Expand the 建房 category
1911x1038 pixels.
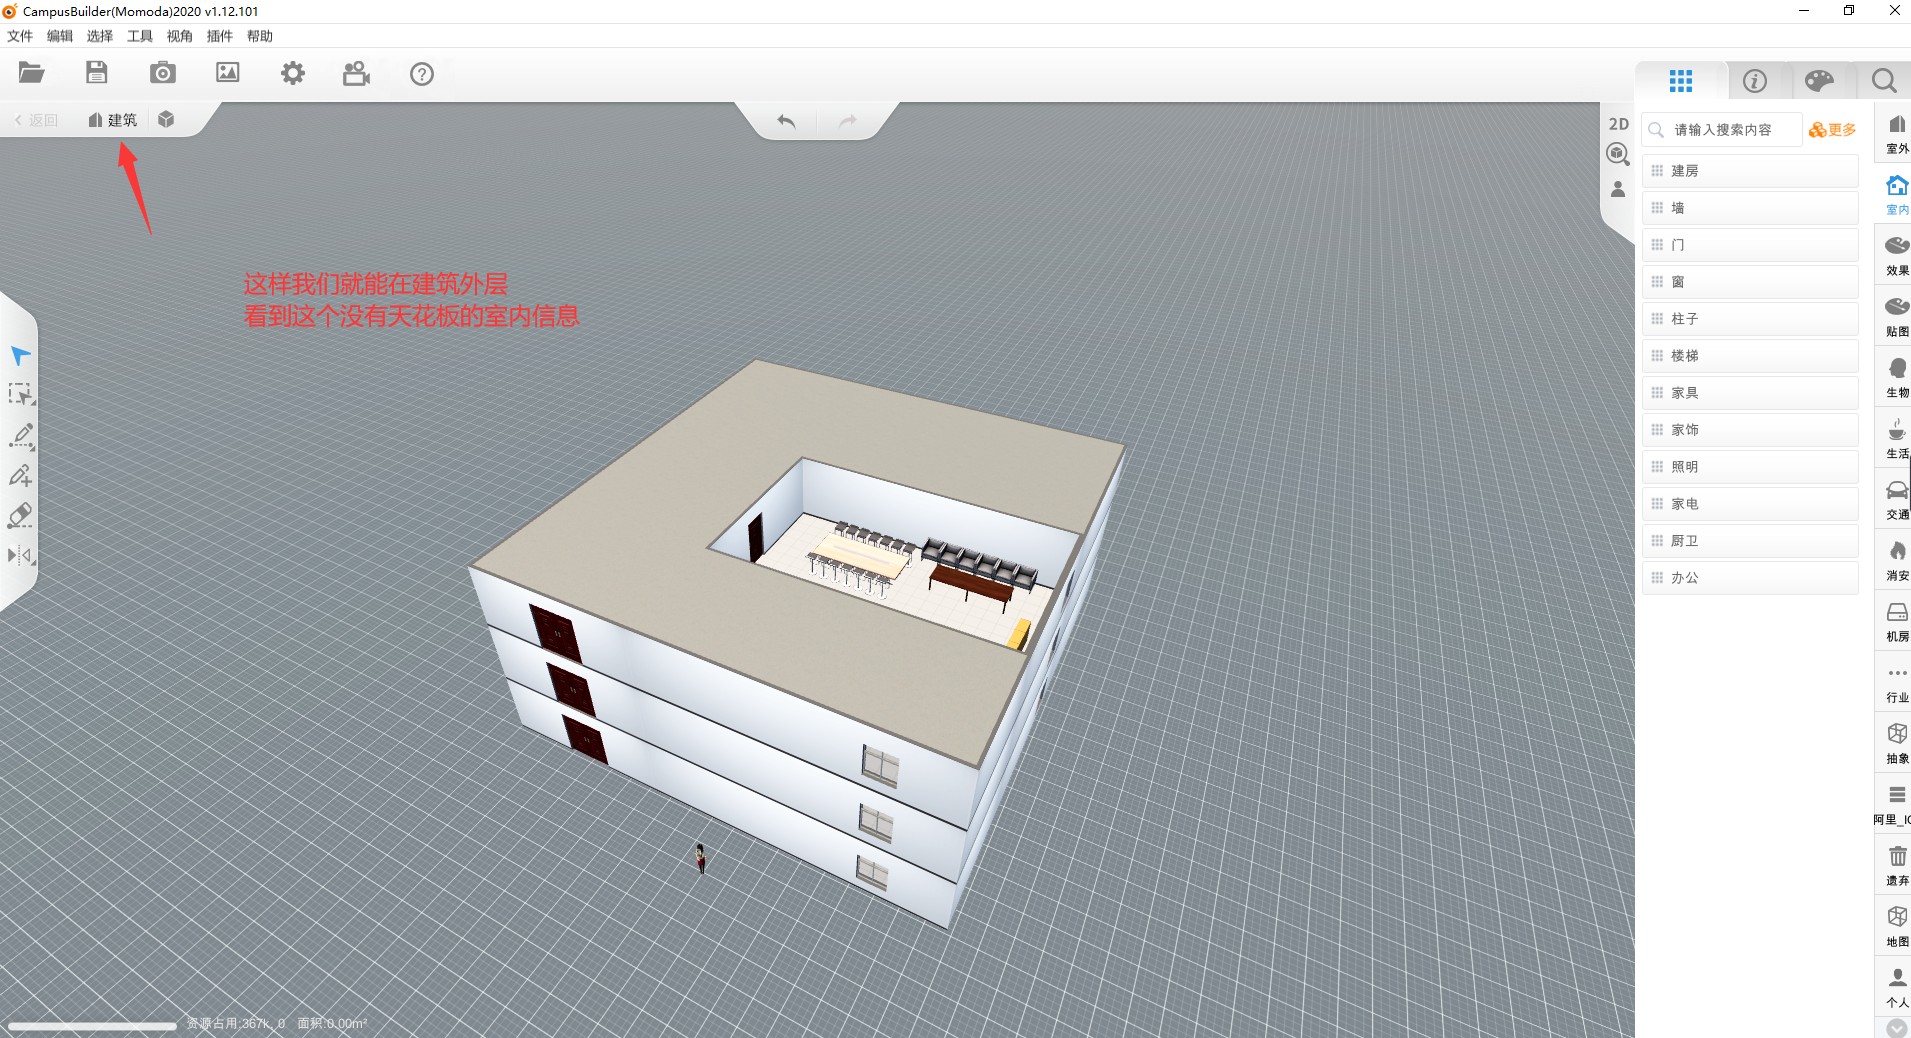coord(1750,171)
